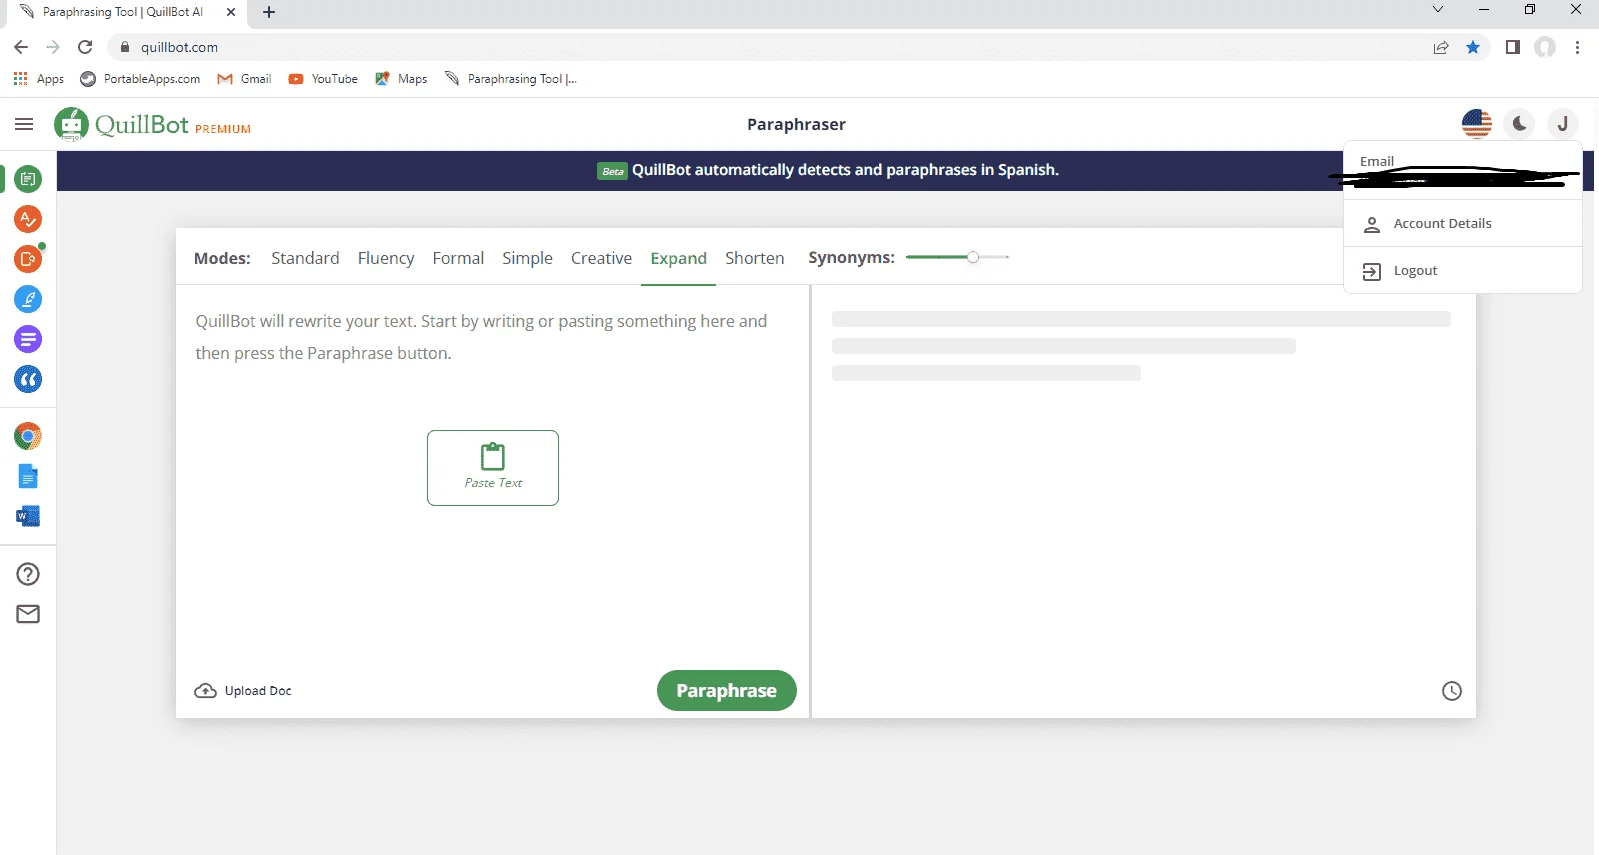Bookmark this page with the star icon
Image resolution: width=1599 pixels, height=855 pixels.
[x=1473, y=47]
